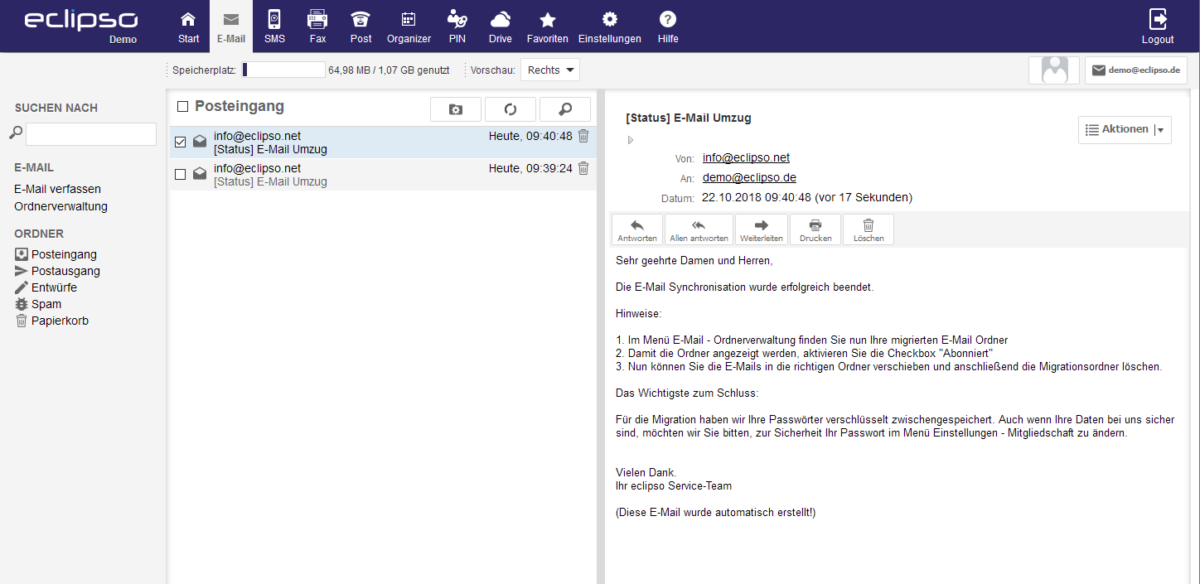Switch to the Start tab
This screenshot has width=1200, height=584.
[x=188, y=25]
